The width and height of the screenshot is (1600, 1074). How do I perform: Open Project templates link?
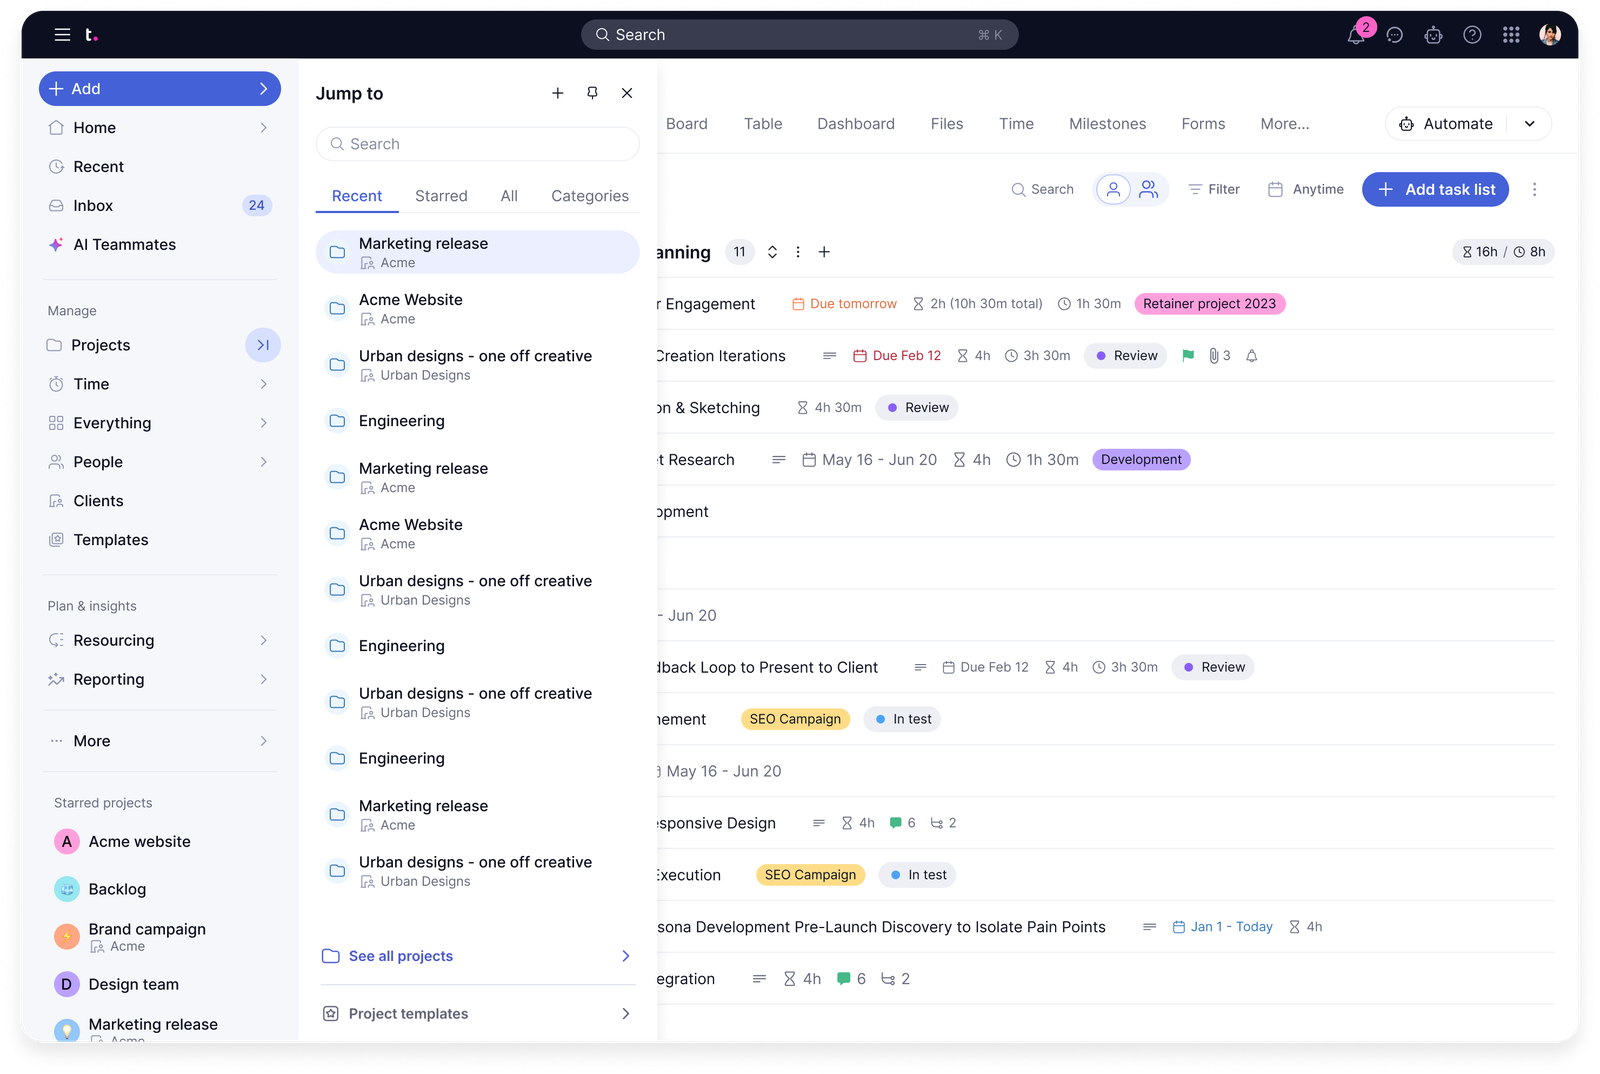(478, 1014)
